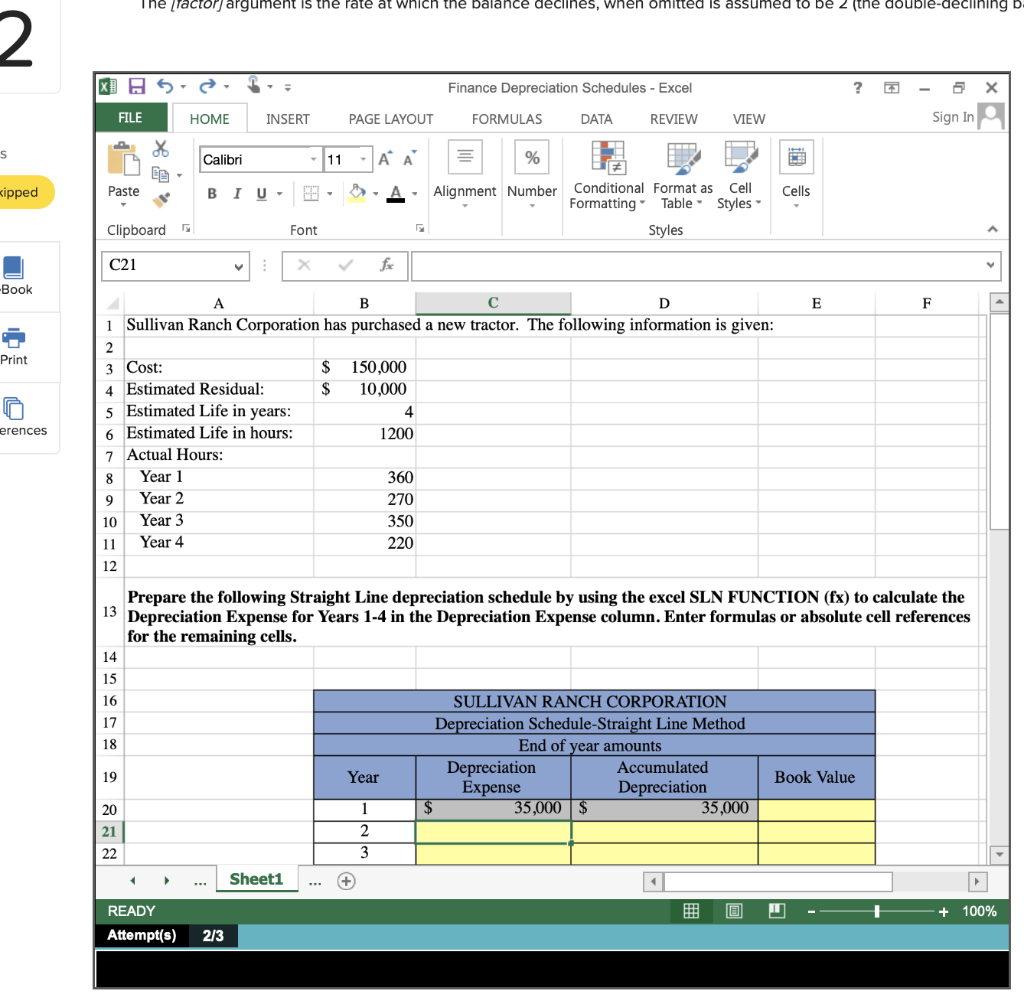Click Zoom In plus button
The height and width of the screenshot is (1004, 1024).
pos(943,911)
